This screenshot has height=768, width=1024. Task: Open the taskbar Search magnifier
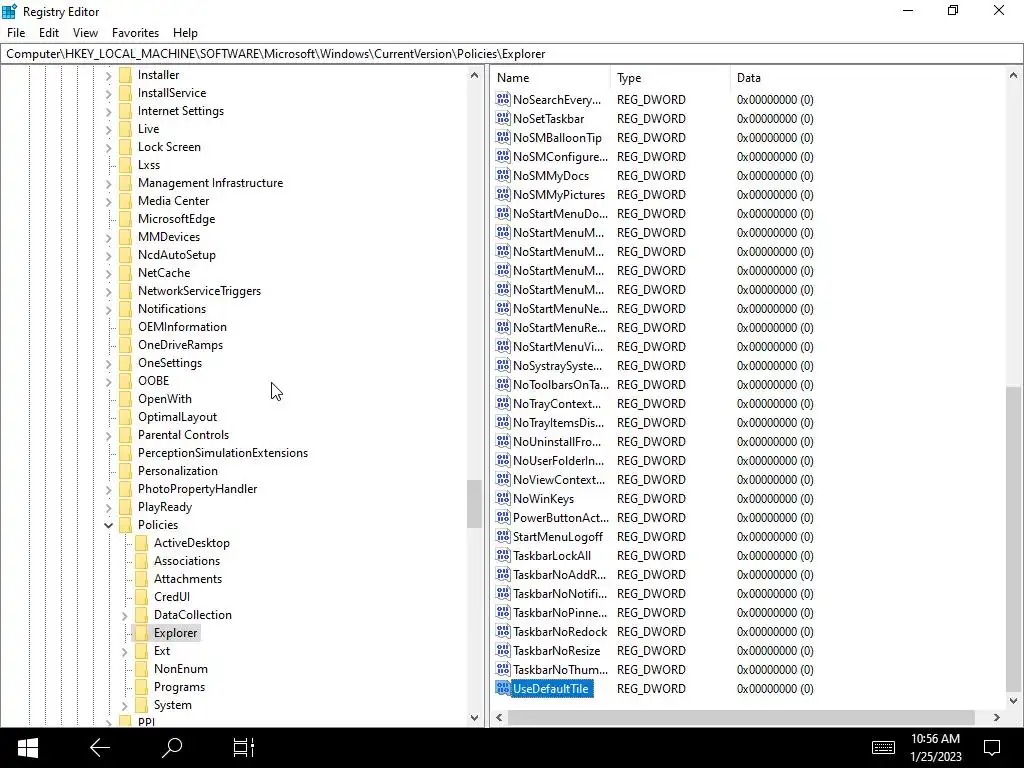172,748
